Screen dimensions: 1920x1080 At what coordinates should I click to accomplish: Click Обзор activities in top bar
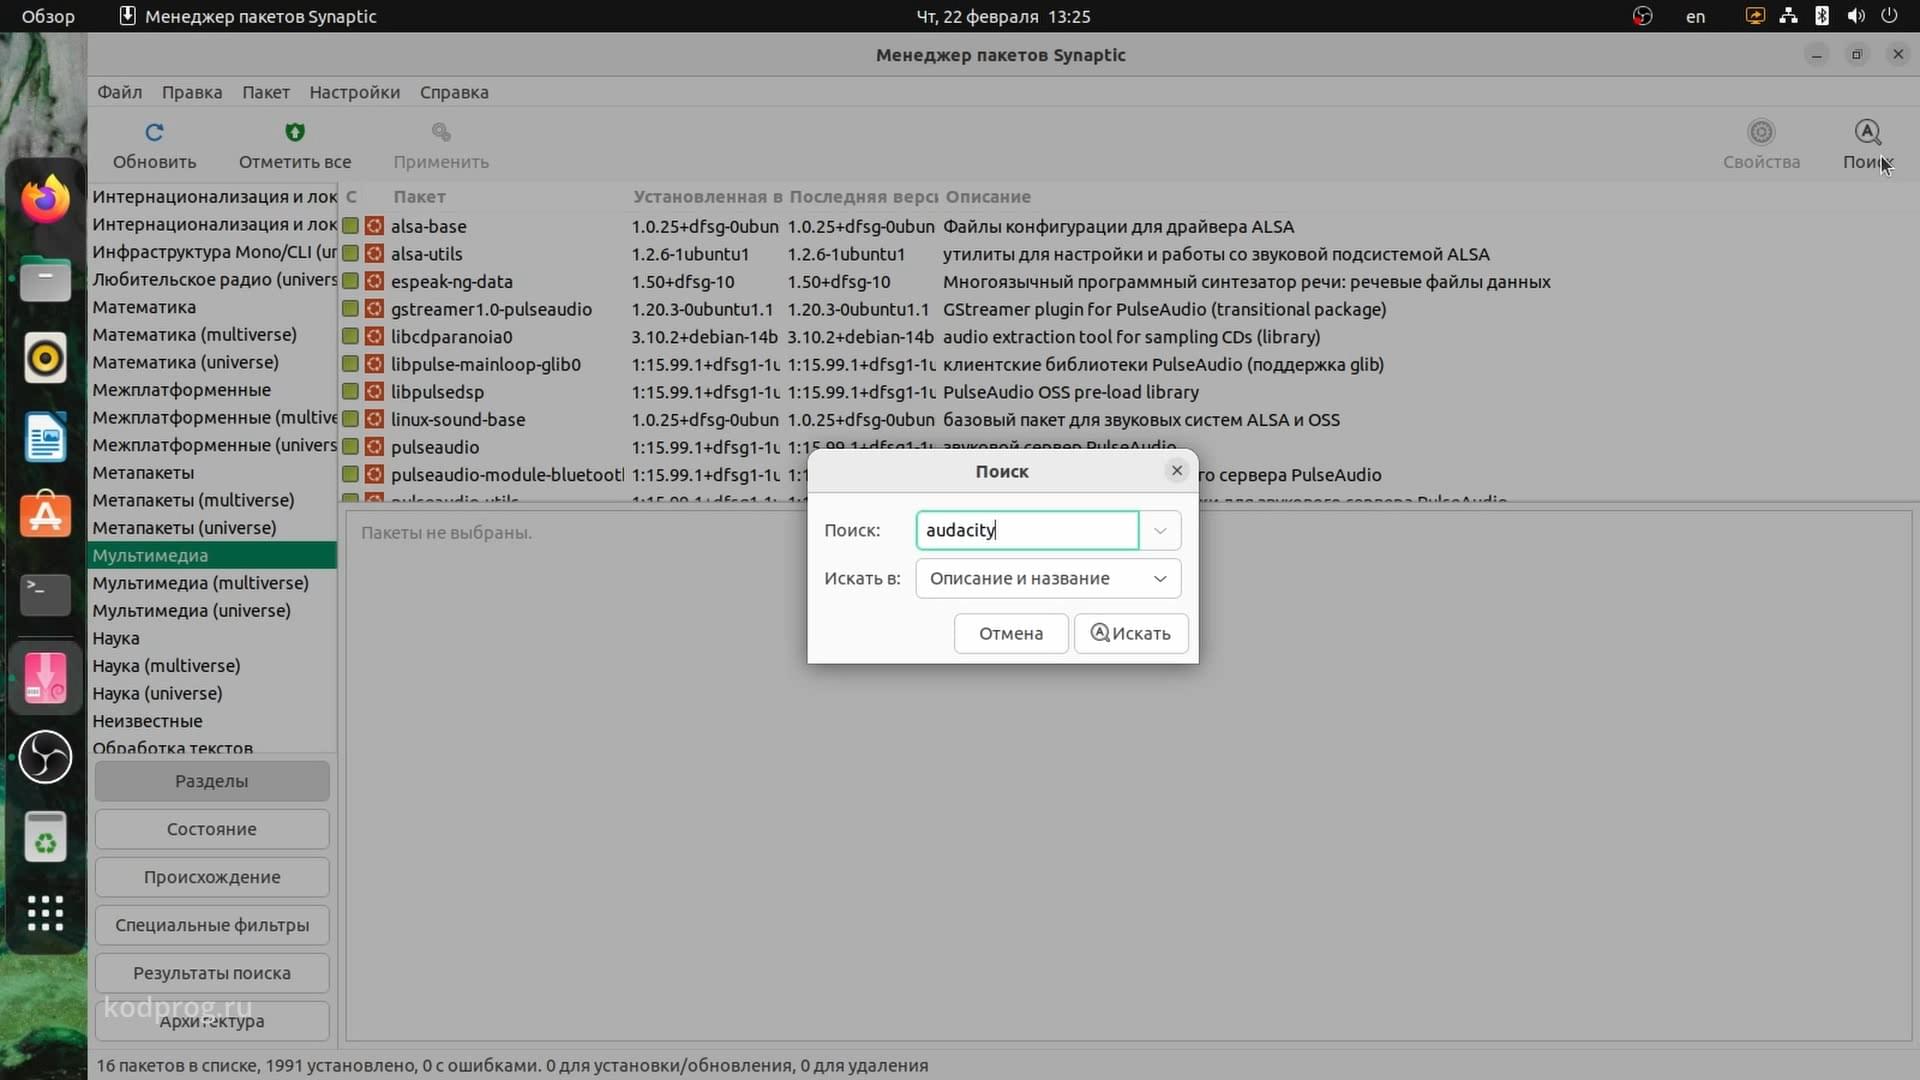pos(48,16)
